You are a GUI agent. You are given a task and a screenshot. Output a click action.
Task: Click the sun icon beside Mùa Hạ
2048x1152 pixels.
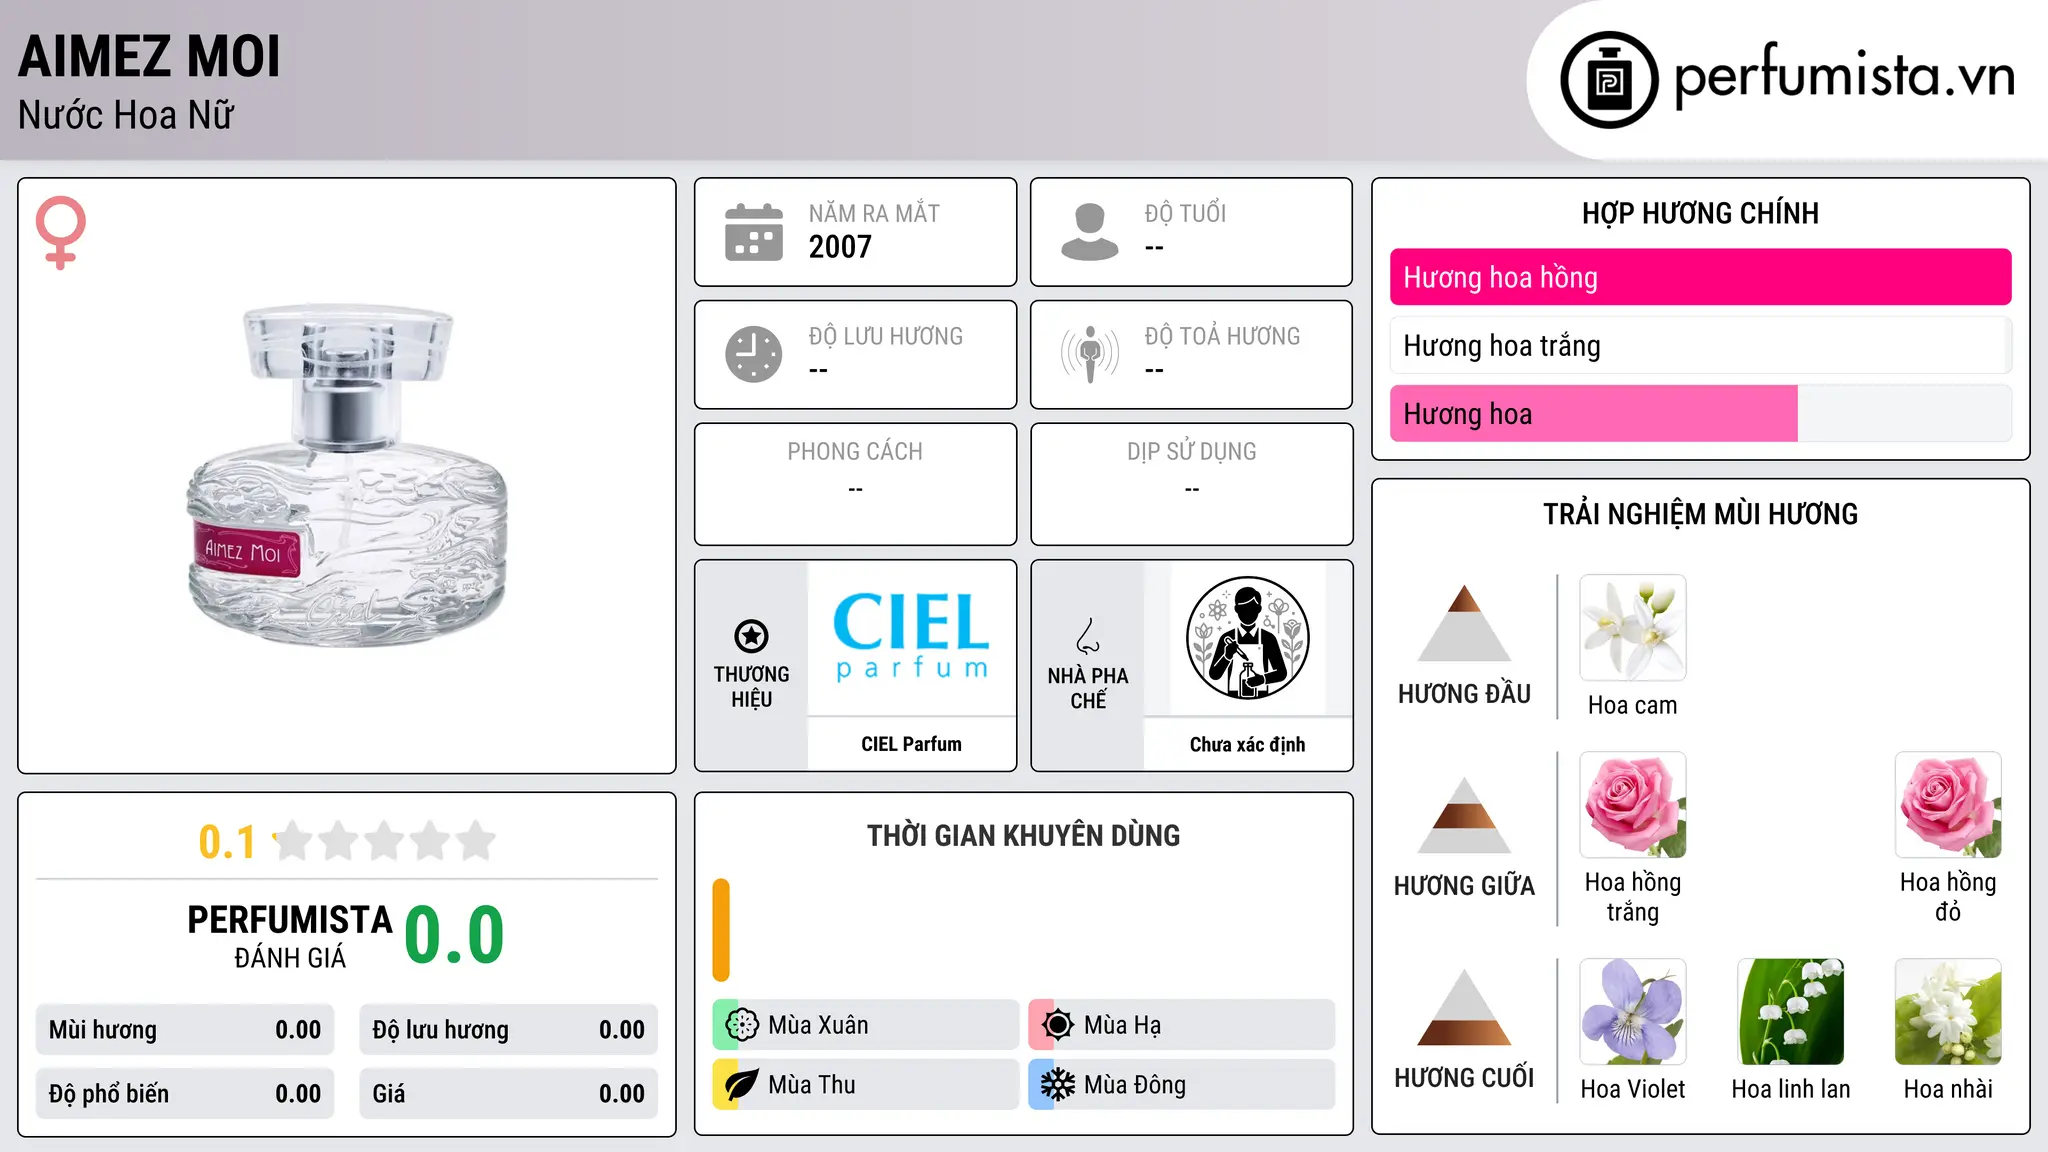[1058, 1025]
